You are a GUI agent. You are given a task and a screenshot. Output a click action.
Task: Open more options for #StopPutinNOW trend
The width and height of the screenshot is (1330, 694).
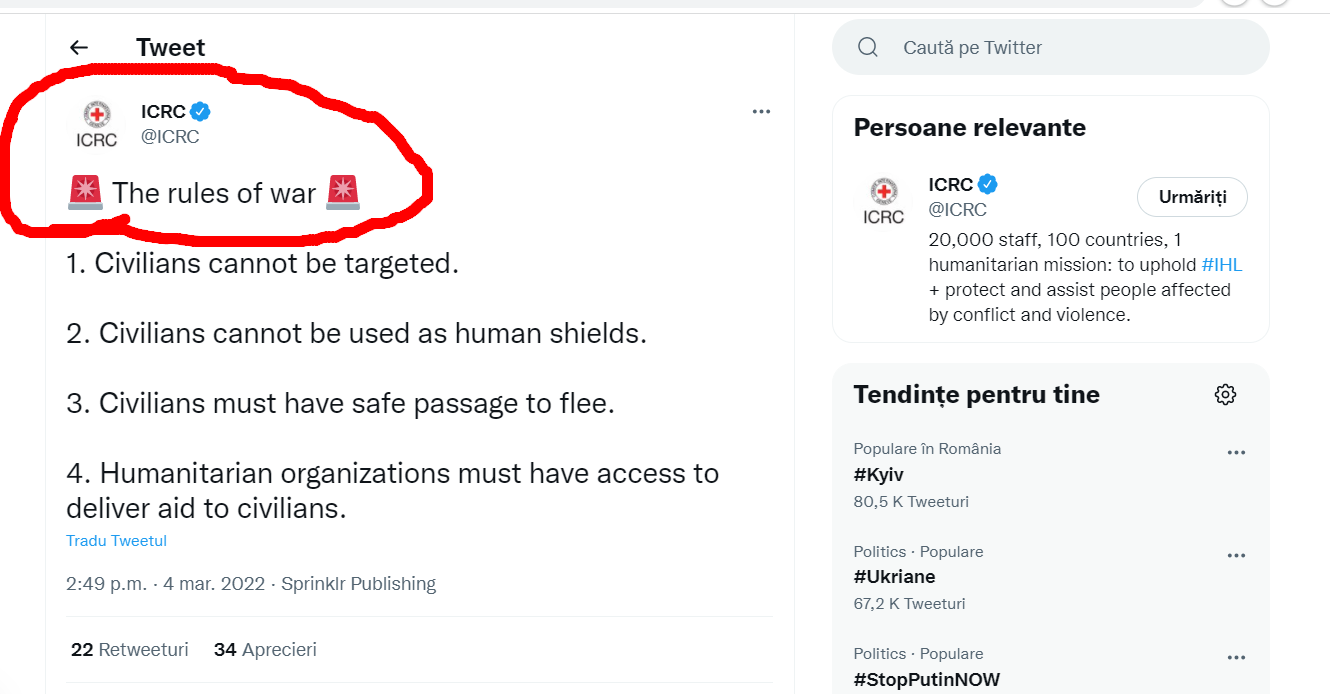tap(1236, 658)
